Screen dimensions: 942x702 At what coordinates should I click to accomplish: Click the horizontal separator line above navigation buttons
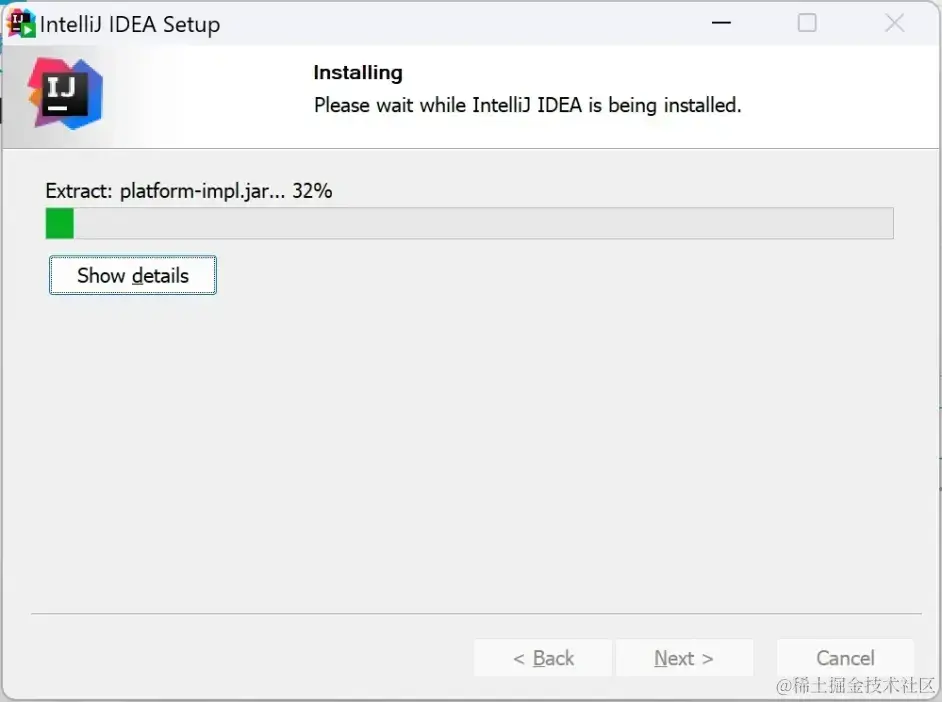click(476, 613)
